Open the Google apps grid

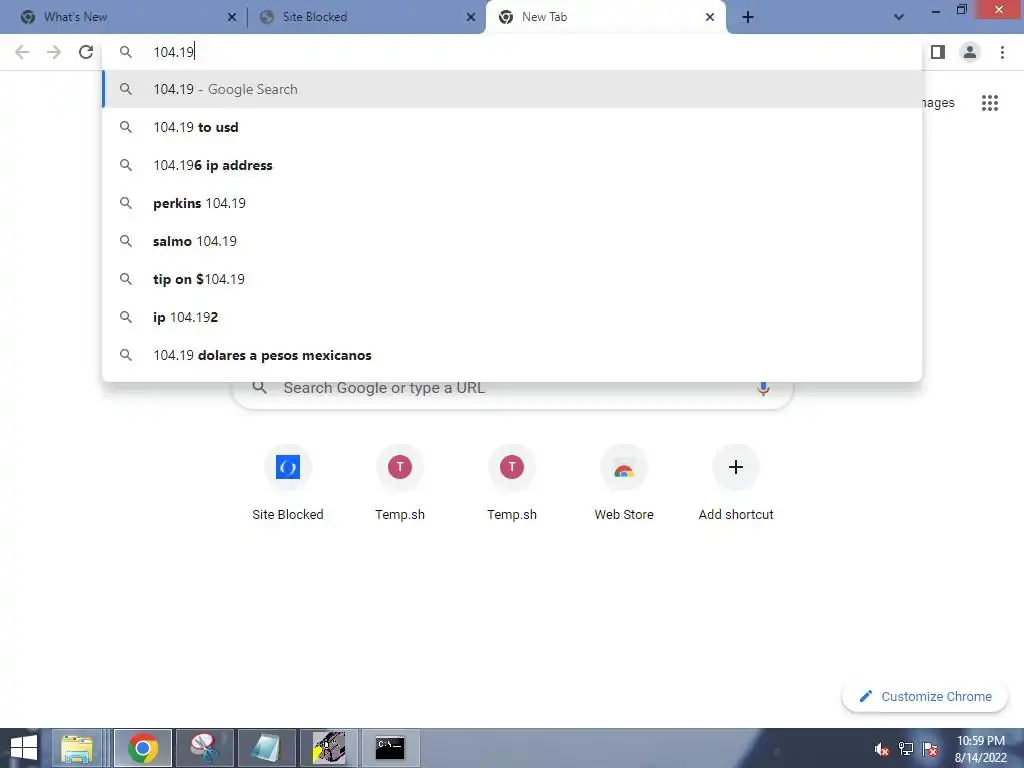pos(989,103)
